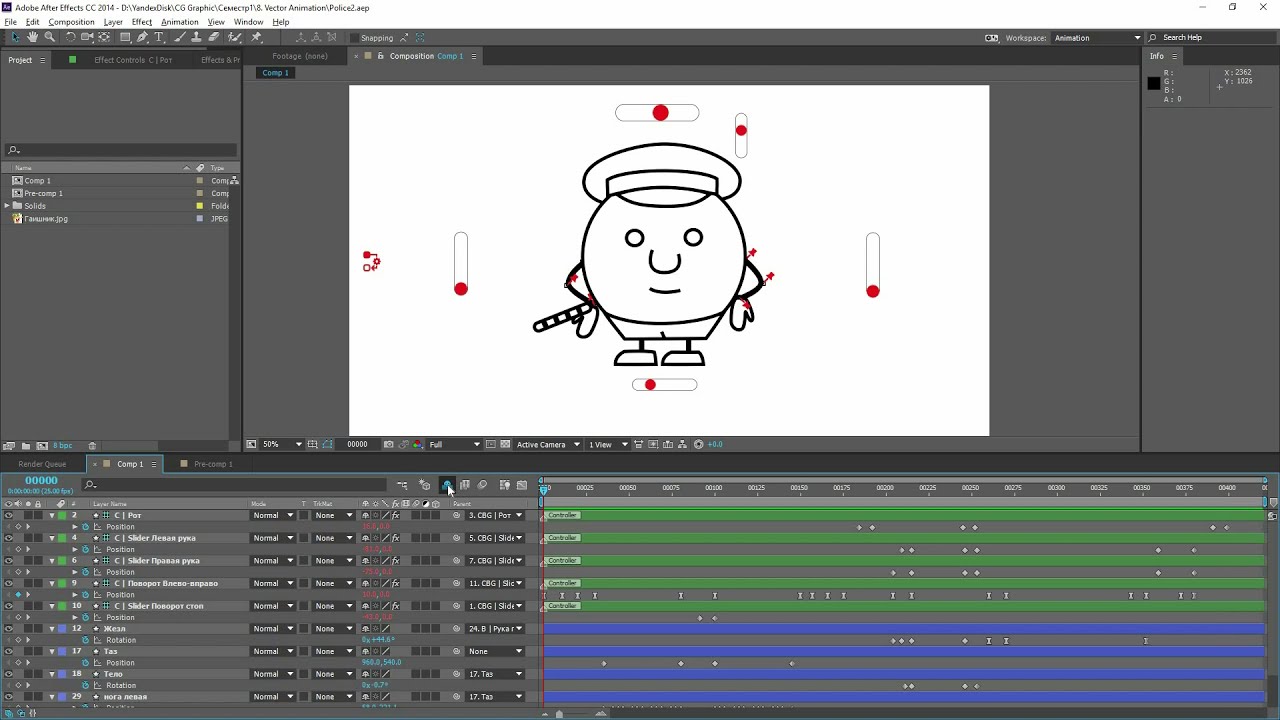This screenshot has width=1280, height=720.
Task: Open the Effect Controls panel tab
Action: coord(132,60)
